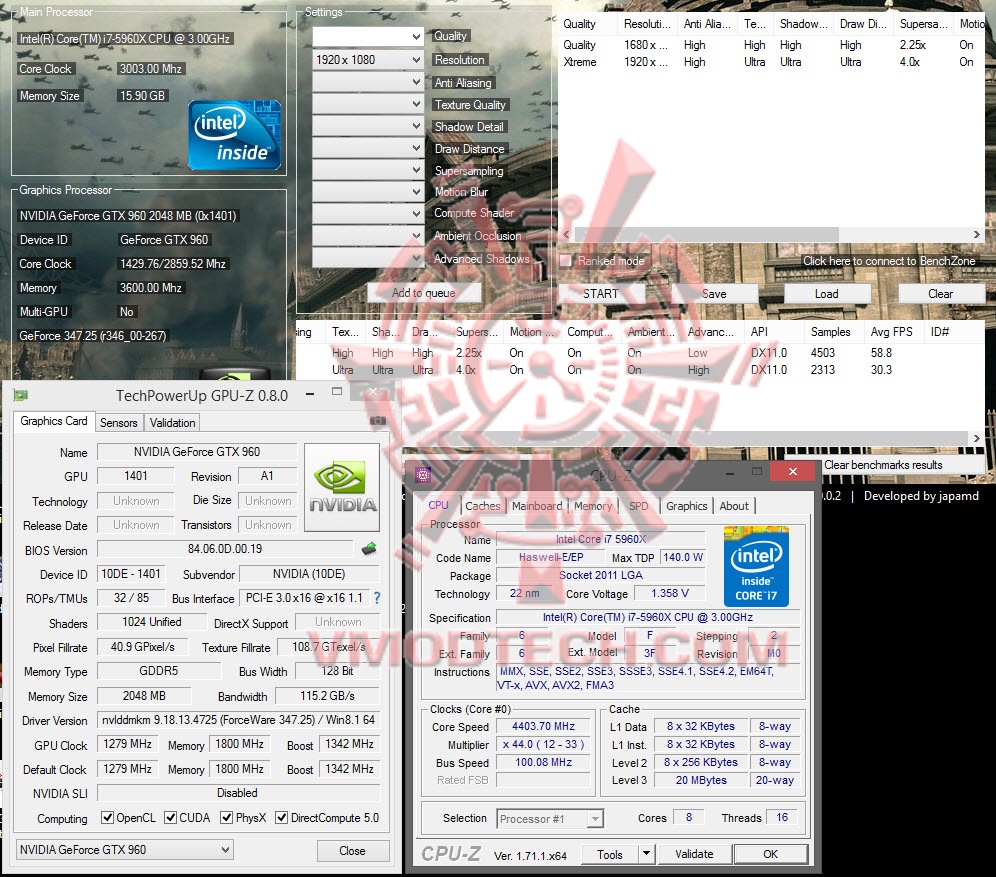Switch to the SPD tab in CPU-Z
Viewport: 996px width, 877px height.
tap(638, 506)
